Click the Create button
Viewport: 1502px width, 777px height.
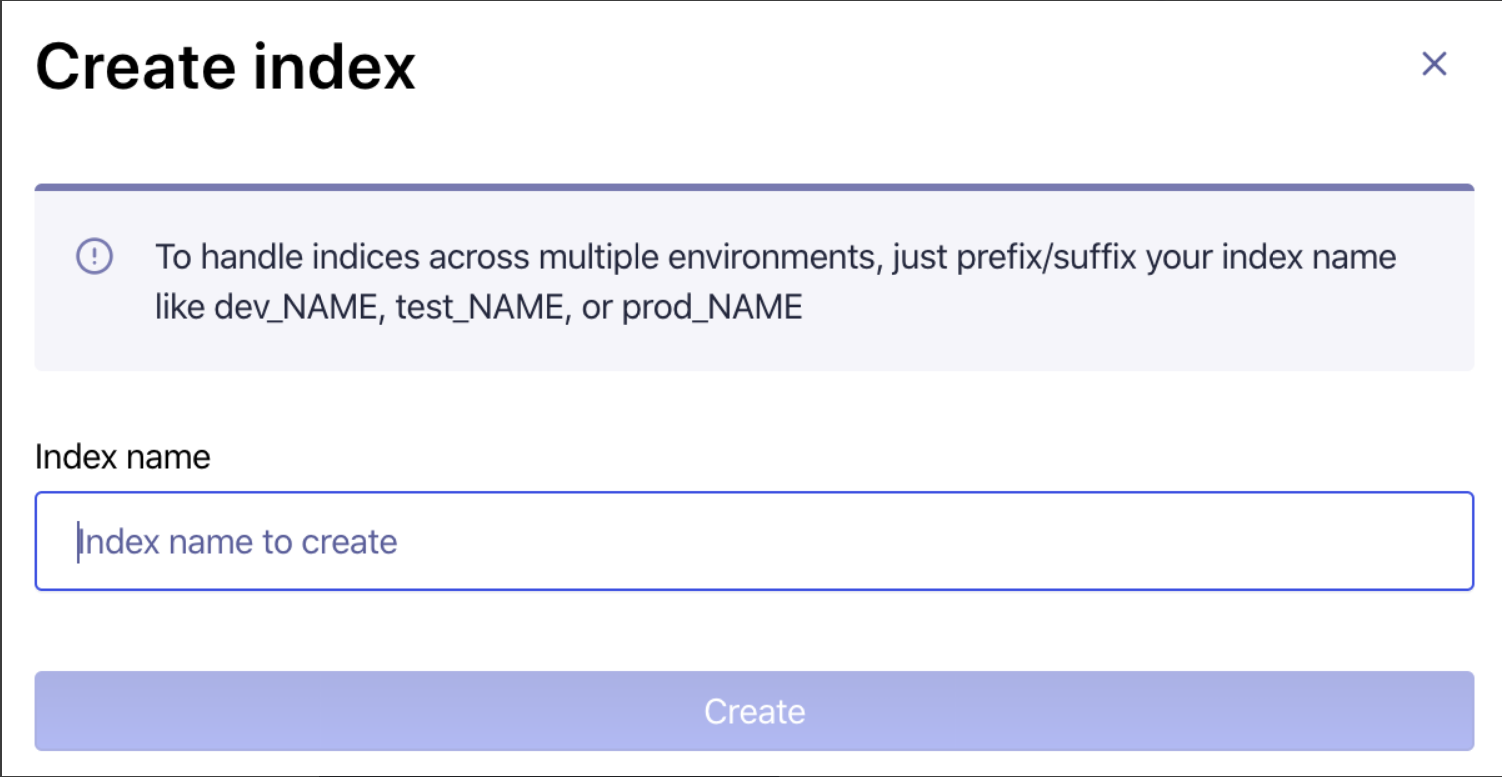tap(754, 711)
